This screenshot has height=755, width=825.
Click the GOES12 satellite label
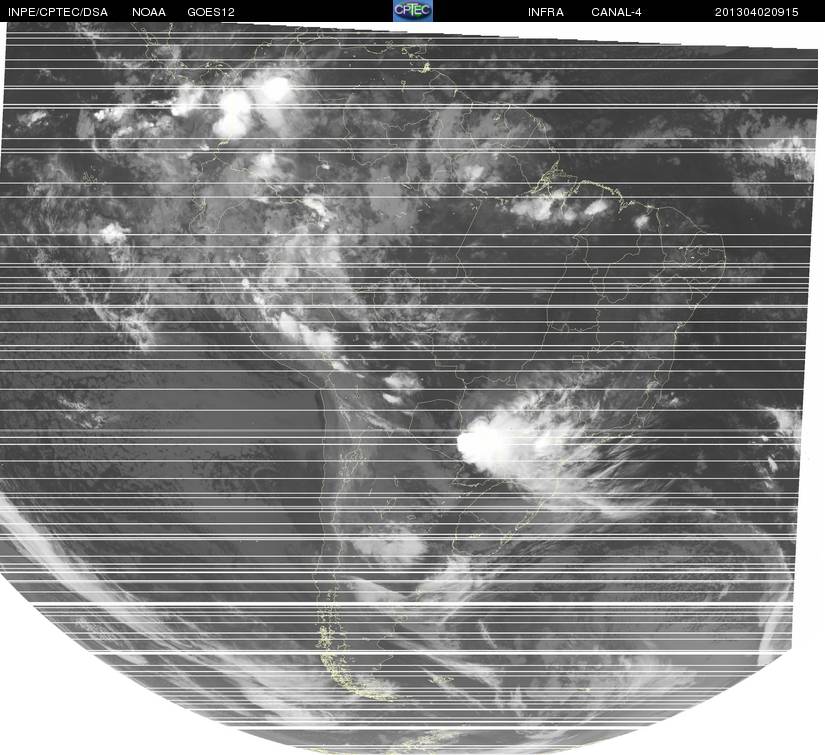pyautogui.click(x=211, y=12)
